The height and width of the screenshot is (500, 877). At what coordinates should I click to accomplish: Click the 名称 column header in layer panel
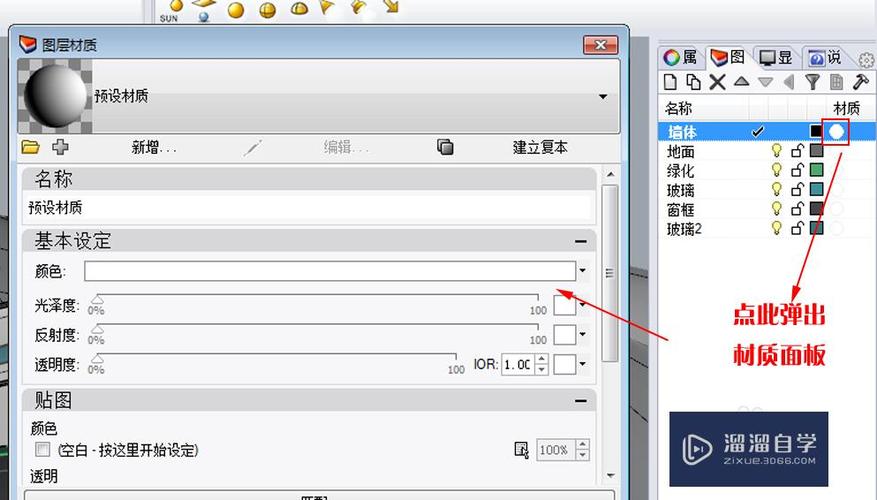pyautogui.click(x=678, y=108)
